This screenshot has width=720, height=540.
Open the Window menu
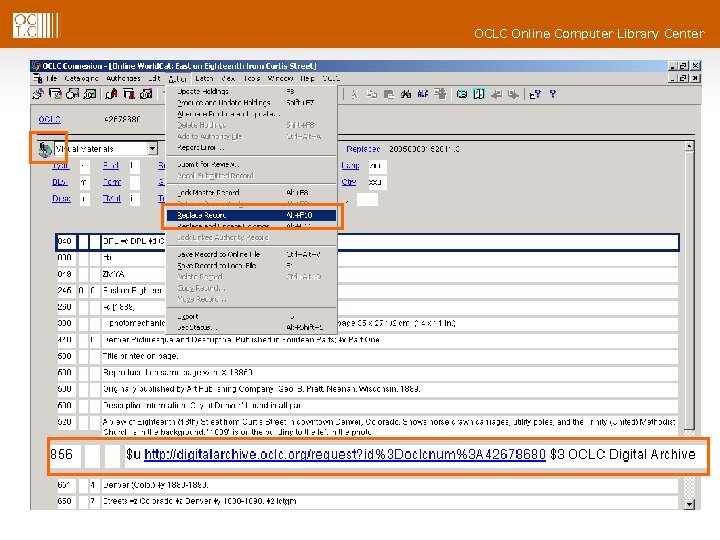(x=281, y=79)
